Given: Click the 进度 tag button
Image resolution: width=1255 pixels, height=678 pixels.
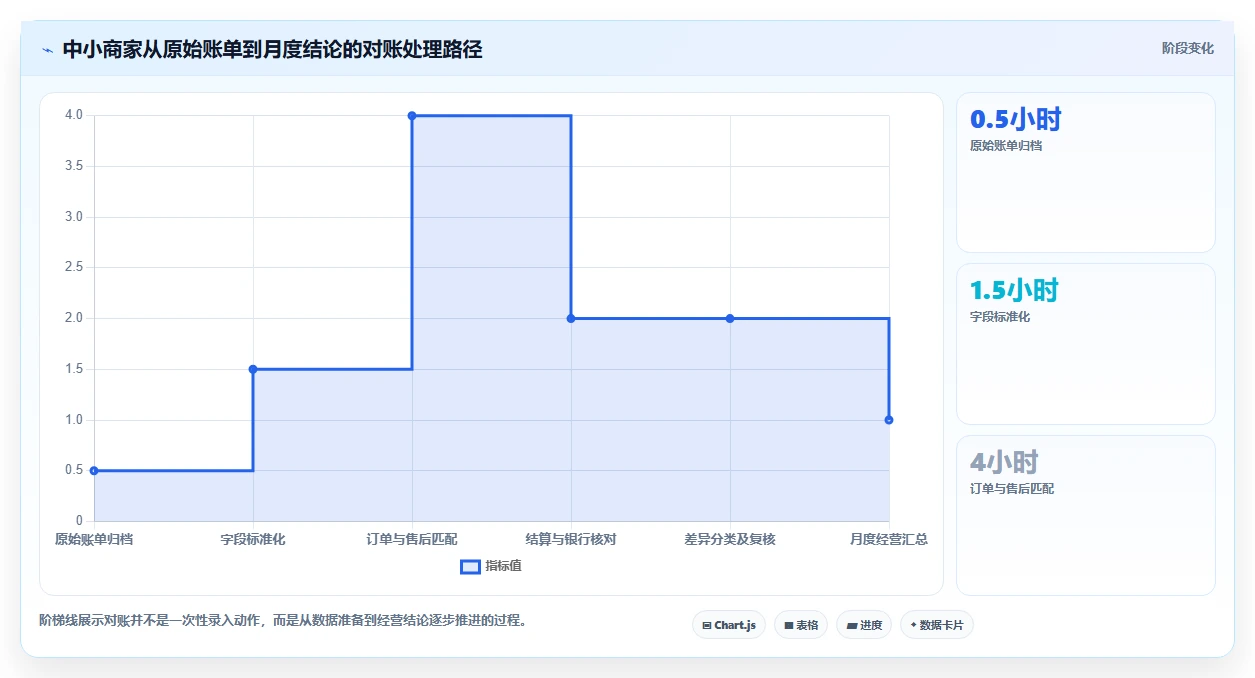Looking at the screenshot, I should click(864, 625).
